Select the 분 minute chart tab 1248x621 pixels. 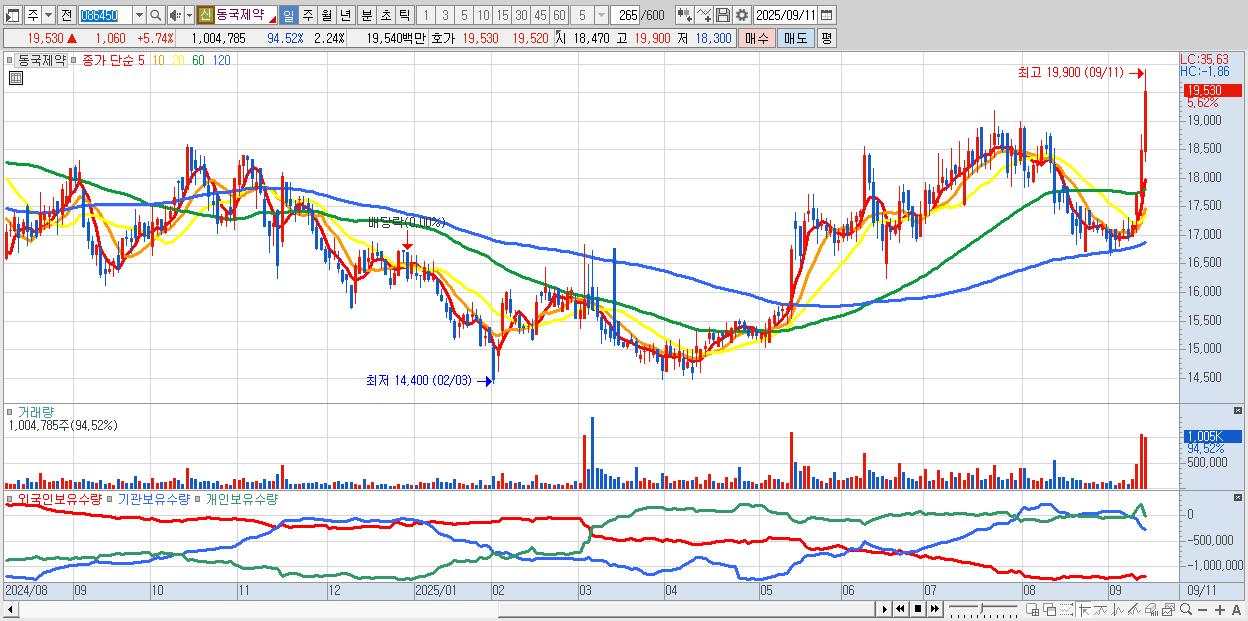click(x=365, y=15)
